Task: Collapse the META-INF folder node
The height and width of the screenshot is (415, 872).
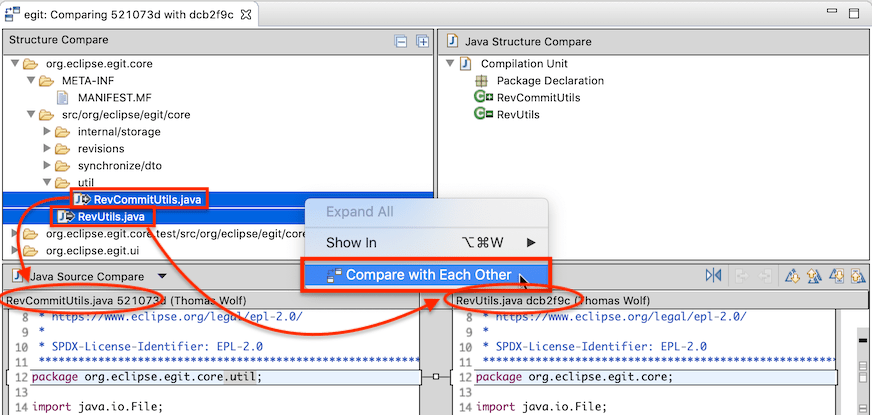Action: [x=31, y=81]
